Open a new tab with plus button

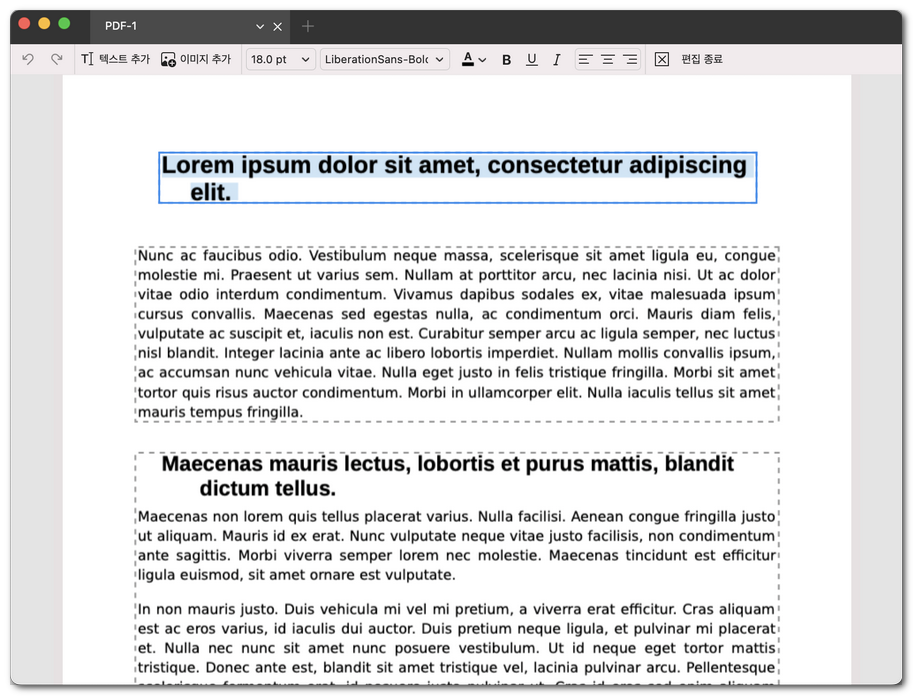(x=308, y=26)
